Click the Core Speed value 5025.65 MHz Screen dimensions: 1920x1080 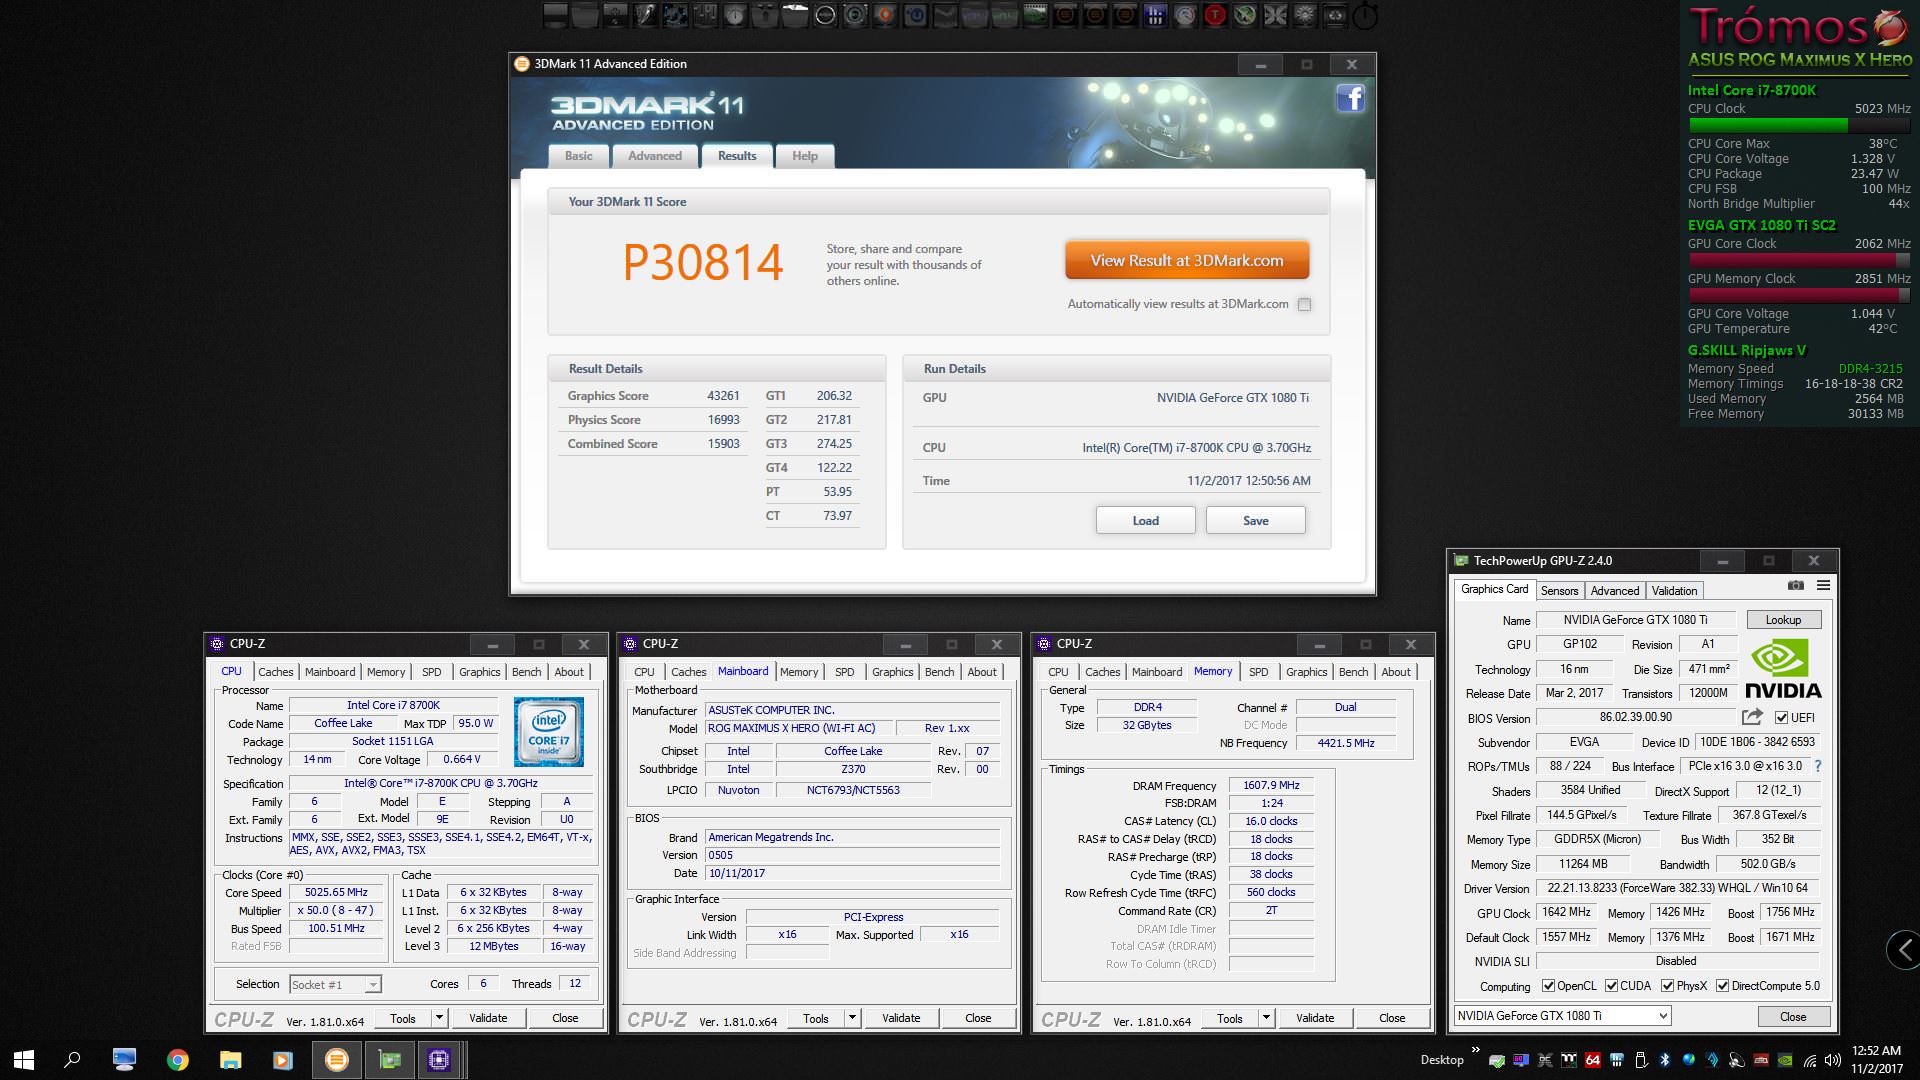pos(336,892)
